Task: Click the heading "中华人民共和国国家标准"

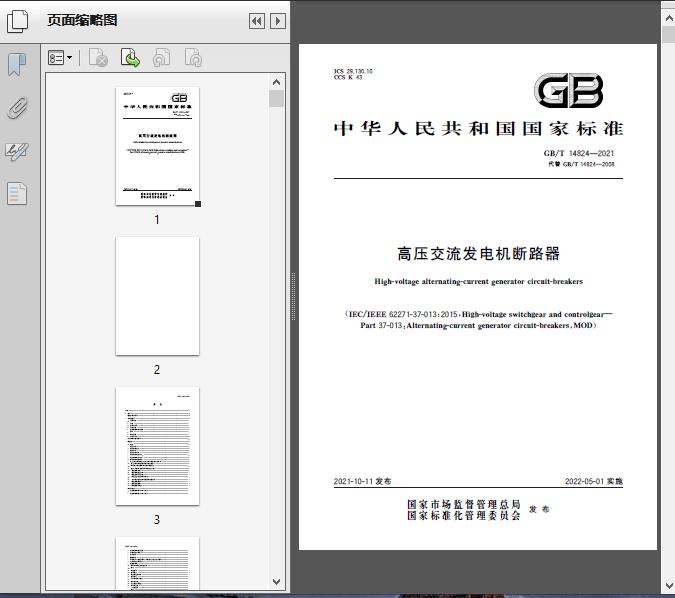Action: 478,129
